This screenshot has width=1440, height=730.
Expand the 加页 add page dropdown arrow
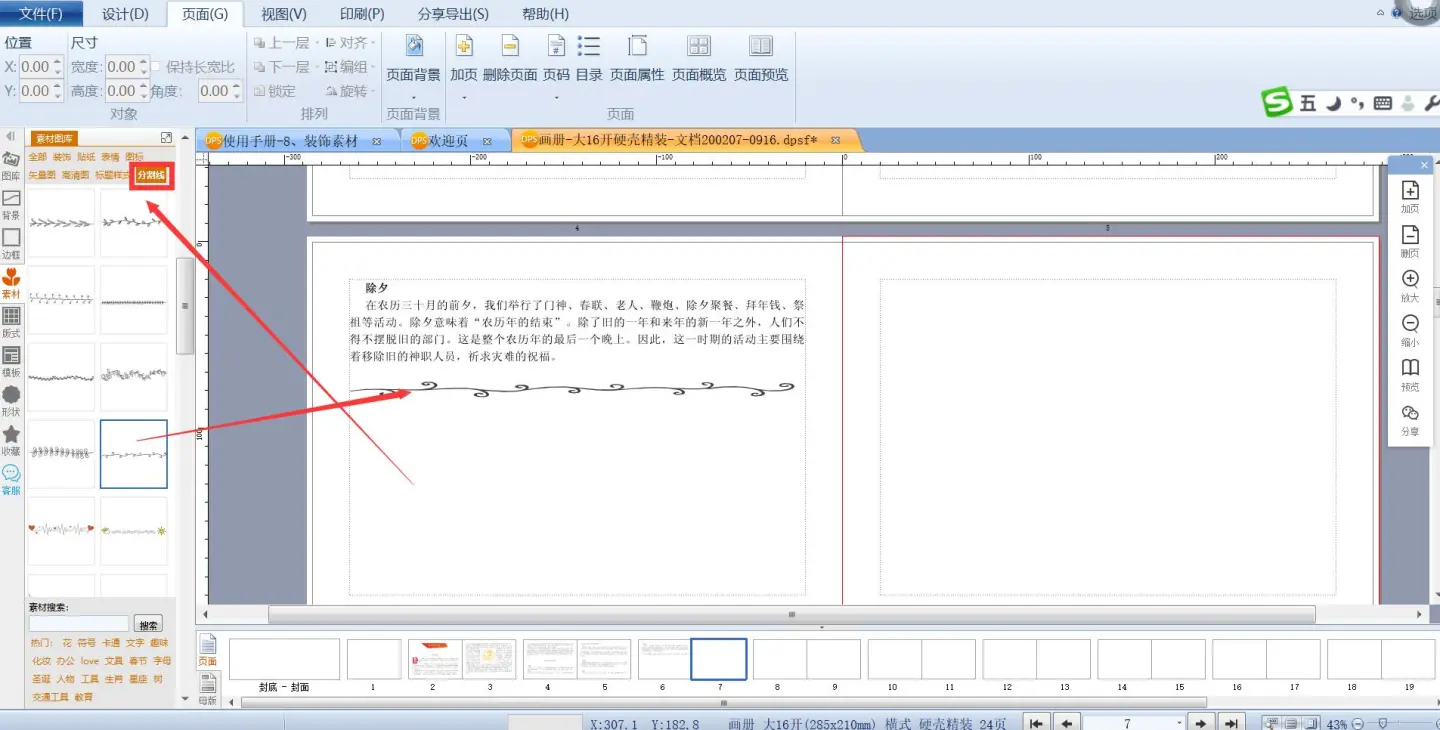click(x=464, y=97)
